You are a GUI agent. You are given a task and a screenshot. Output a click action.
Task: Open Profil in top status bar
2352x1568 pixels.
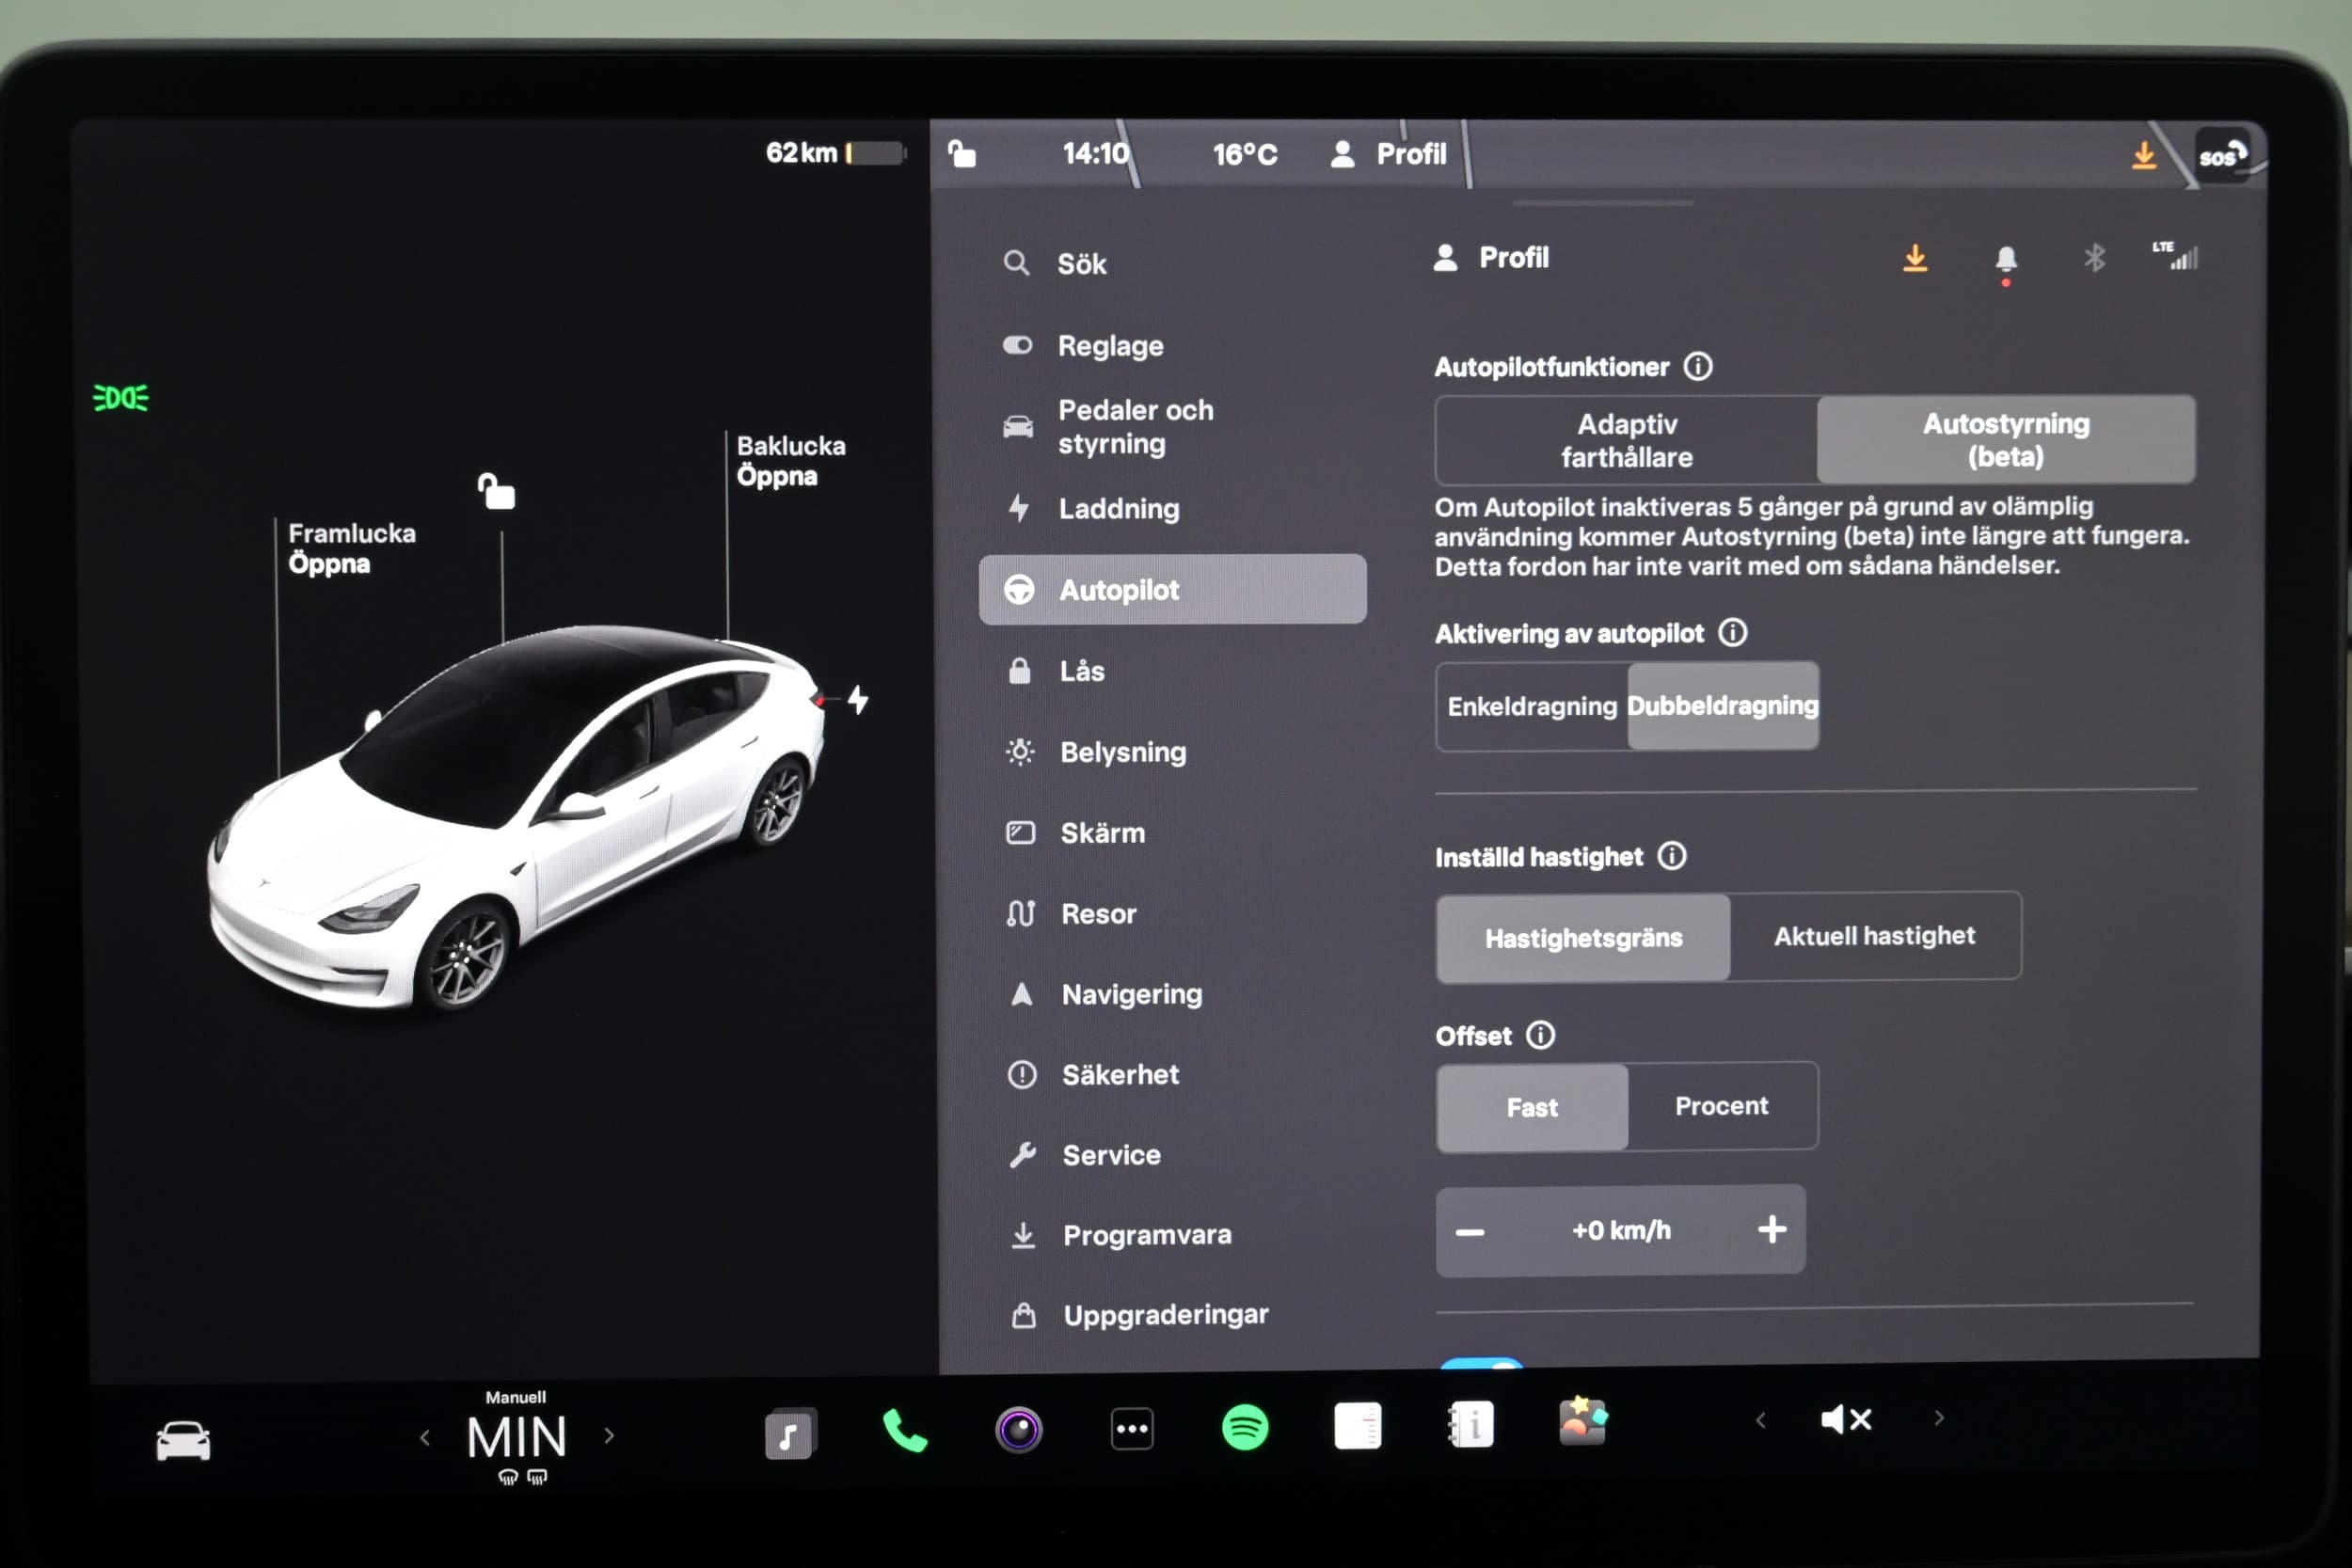[1389, 154]
